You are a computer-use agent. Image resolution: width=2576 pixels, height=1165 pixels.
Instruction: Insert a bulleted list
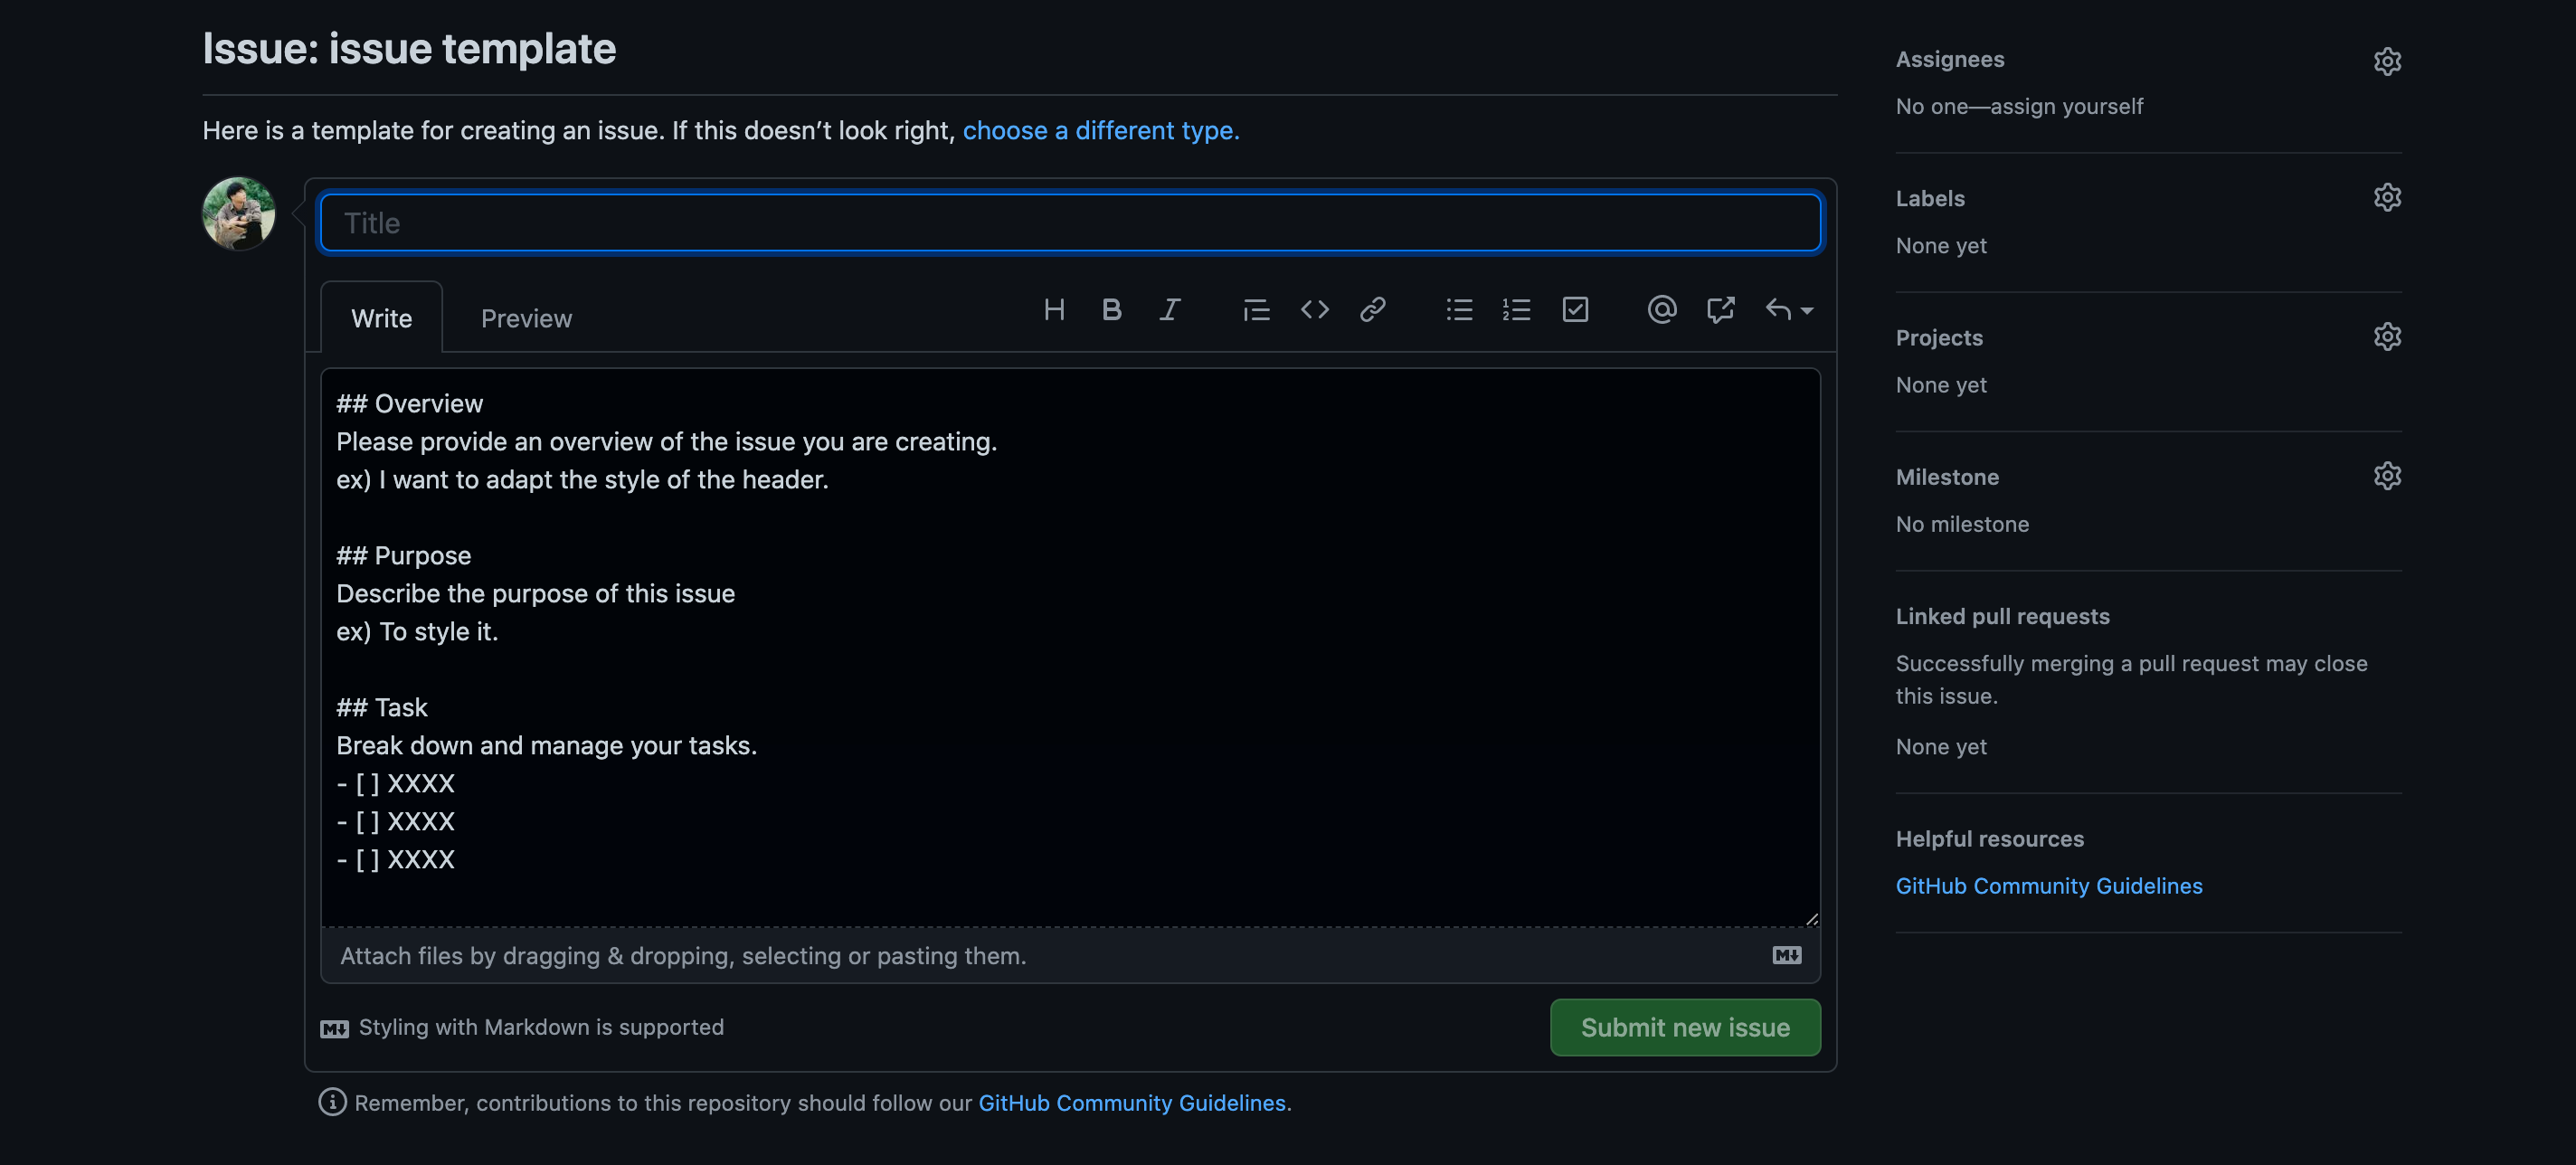tap(1459, 310)
